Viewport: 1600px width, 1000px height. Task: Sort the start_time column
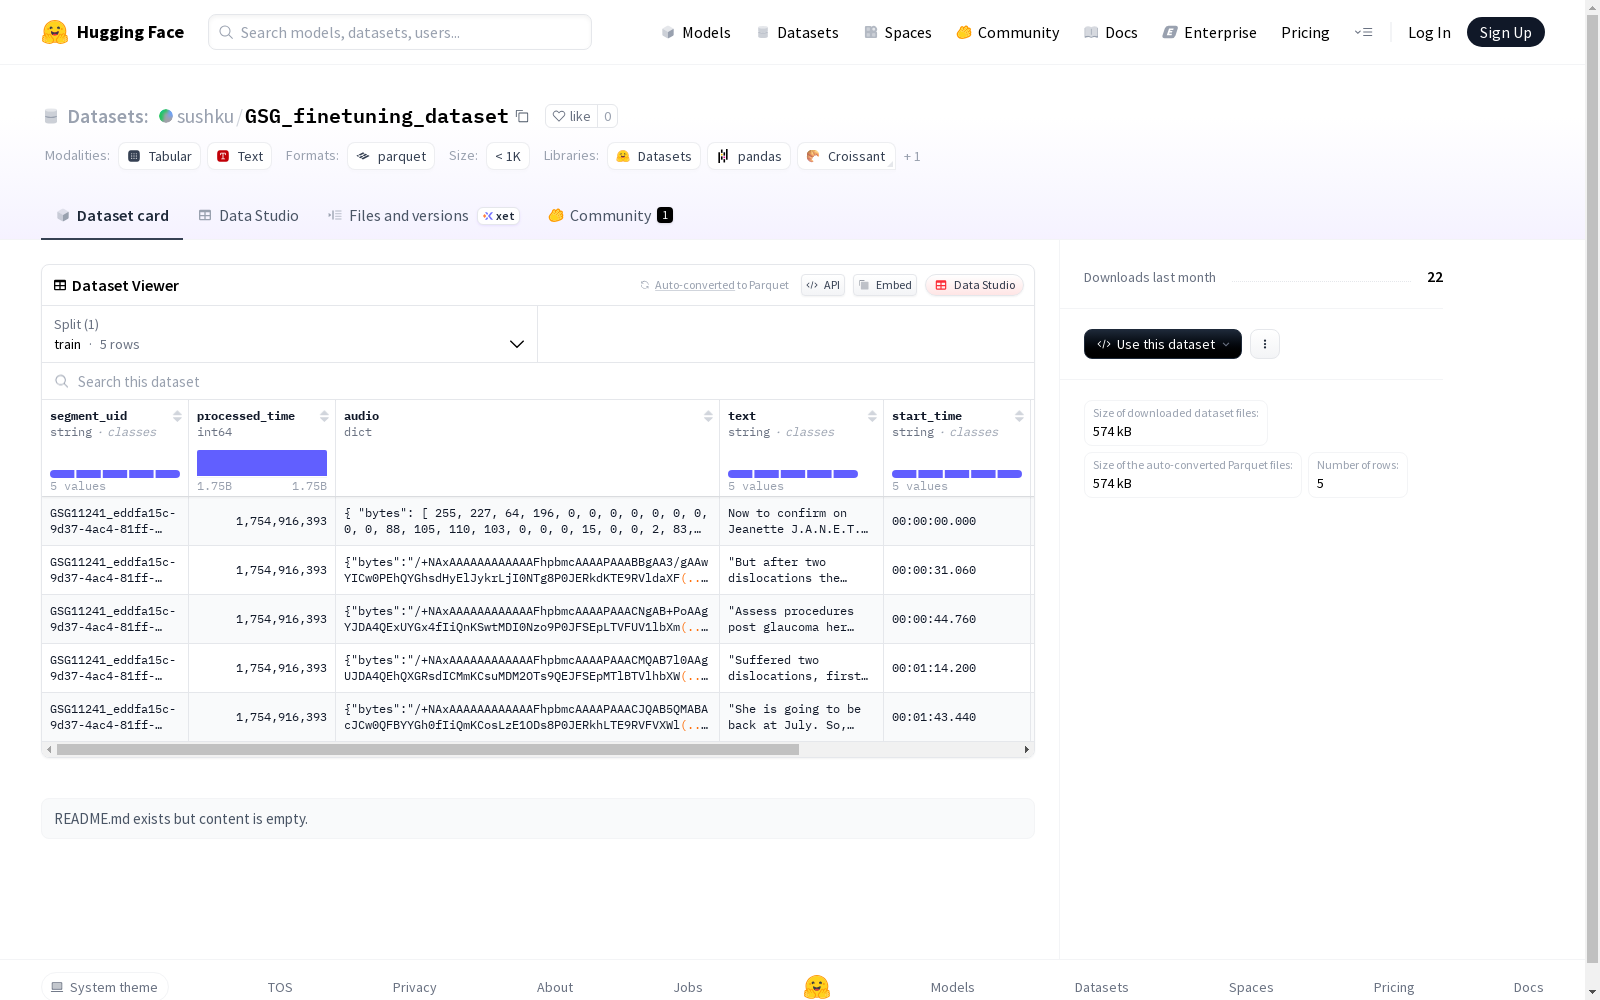[1019, 416]
